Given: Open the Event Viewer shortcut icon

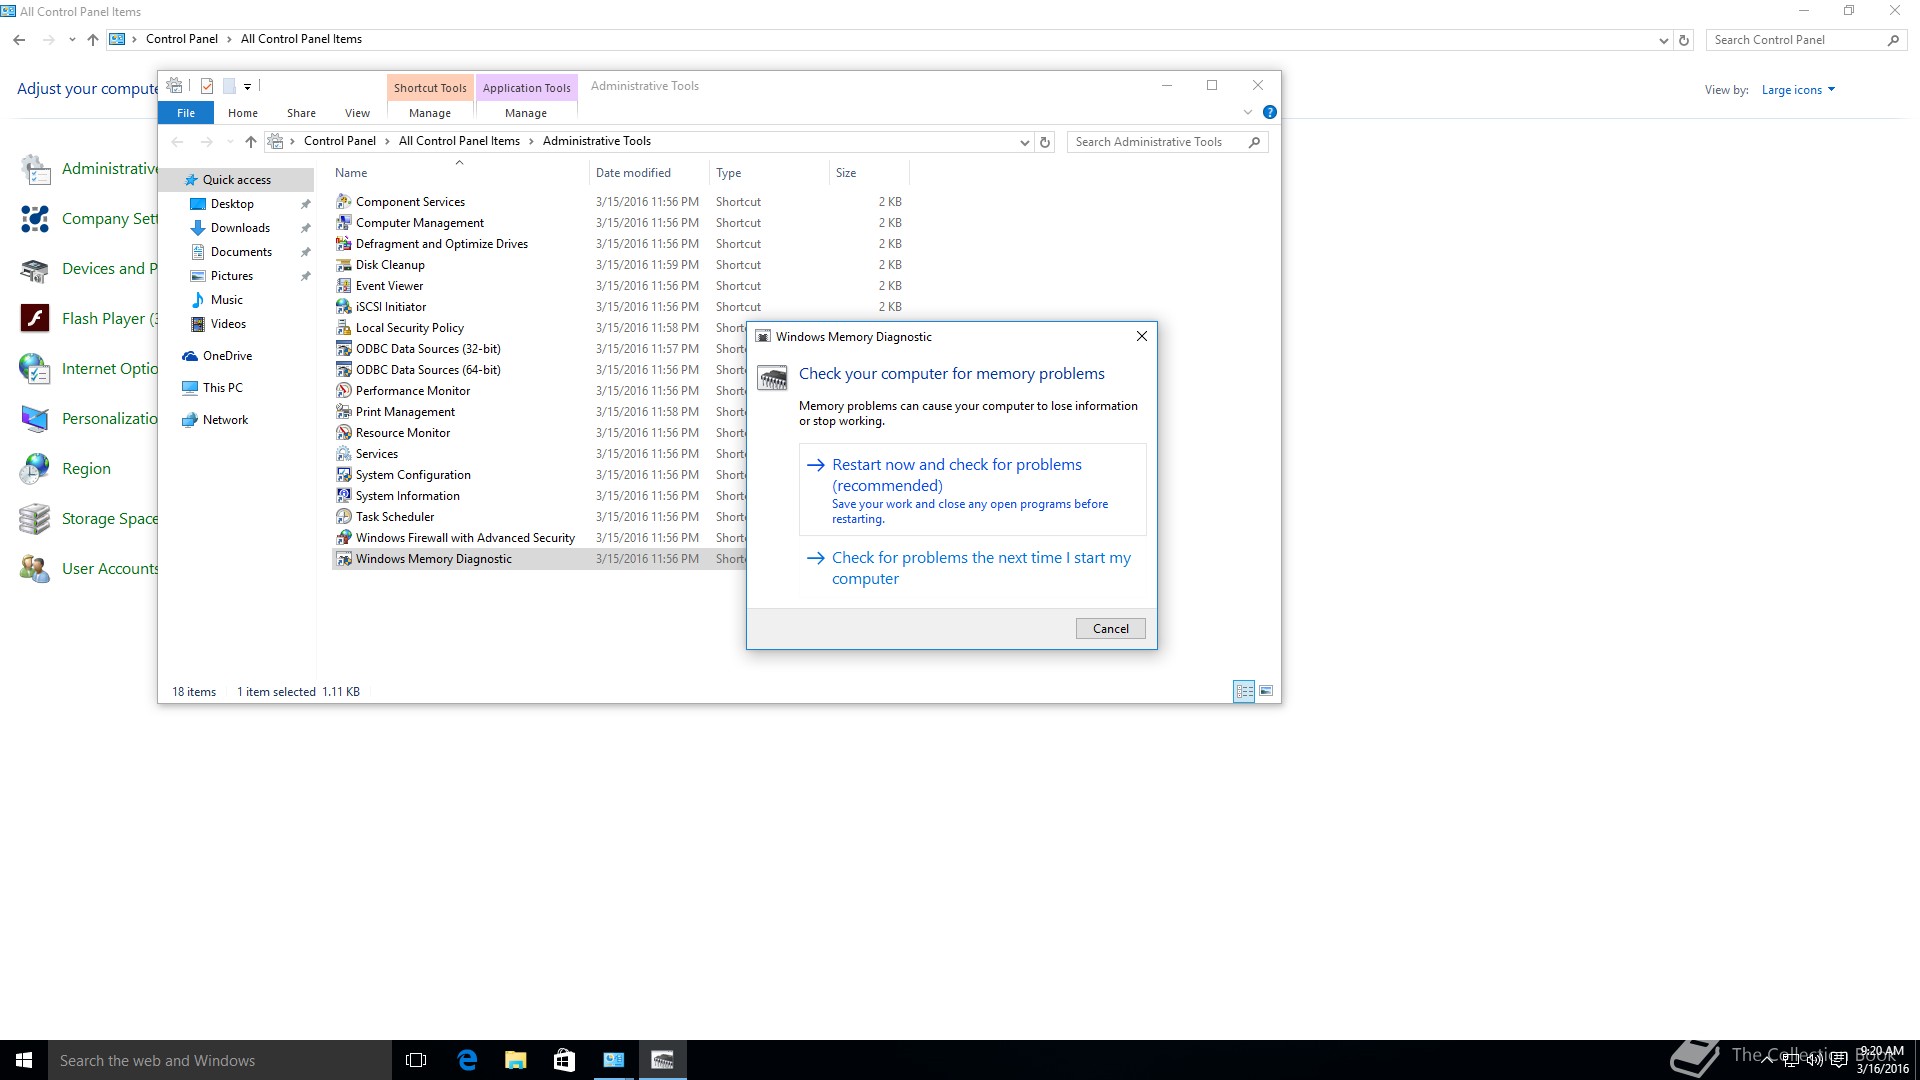Looking at the screenshot, I should 344,286.
